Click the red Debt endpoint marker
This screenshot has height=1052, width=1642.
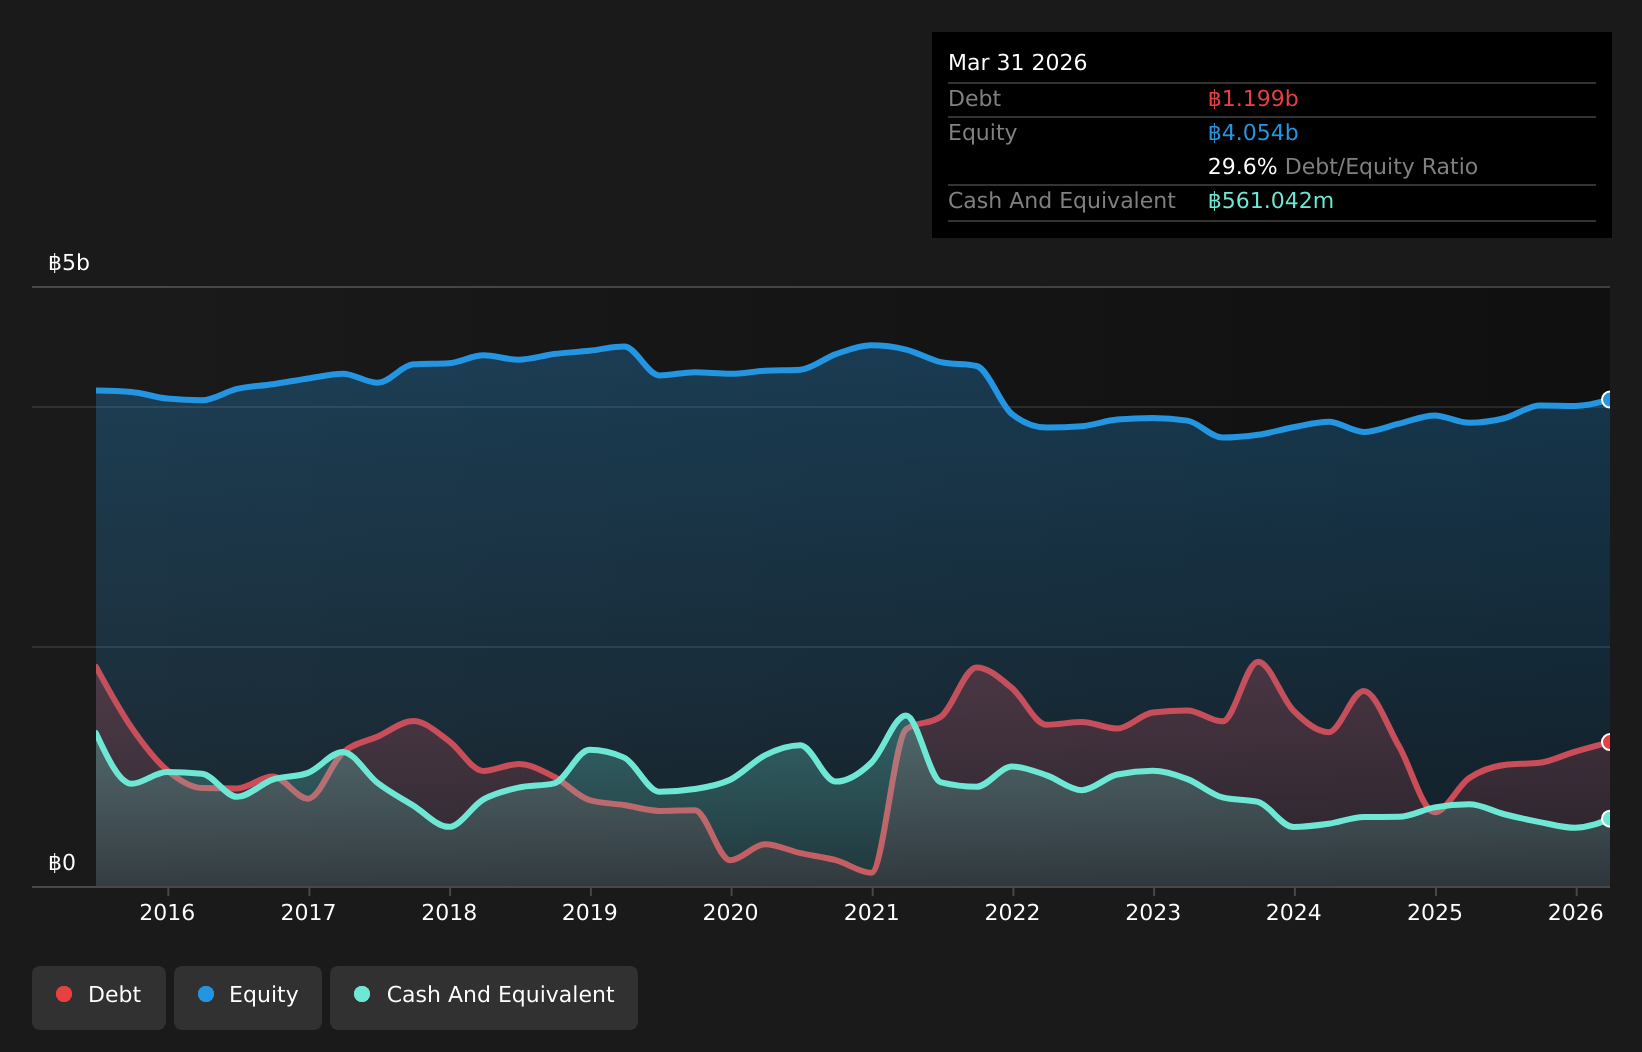click(x=1608, y=742)
